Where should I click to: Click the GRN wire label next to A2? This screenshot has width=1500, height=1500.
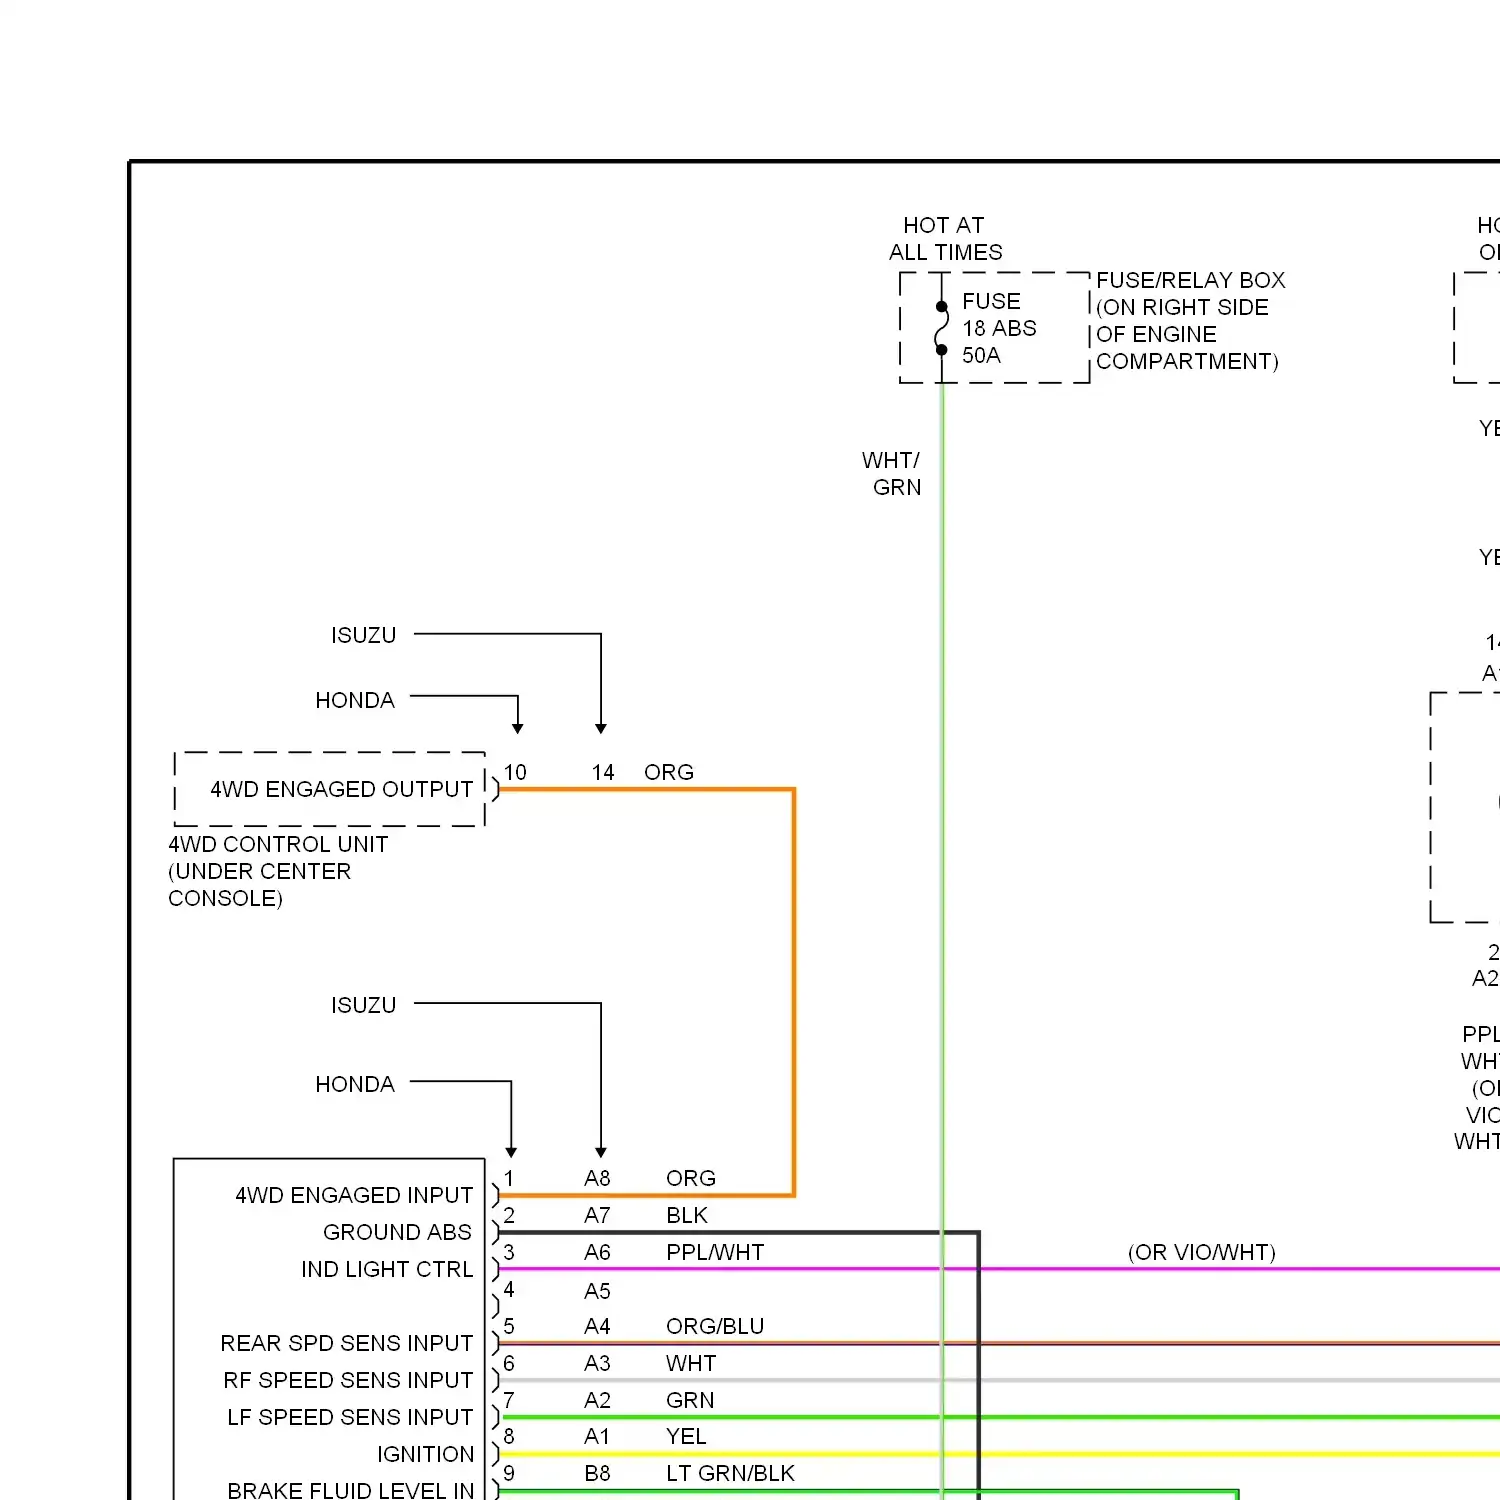coord(690,1400)
